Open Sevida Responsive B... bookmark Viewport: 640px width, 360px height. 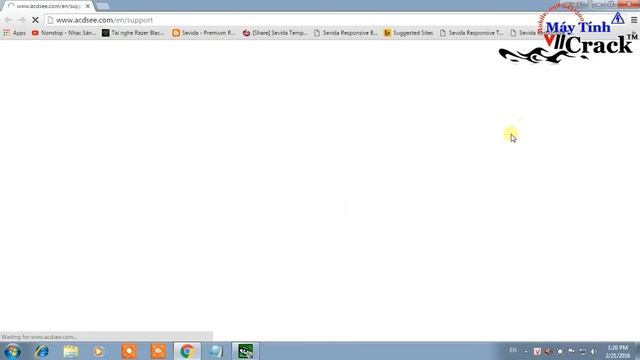[x=346, y=33]
